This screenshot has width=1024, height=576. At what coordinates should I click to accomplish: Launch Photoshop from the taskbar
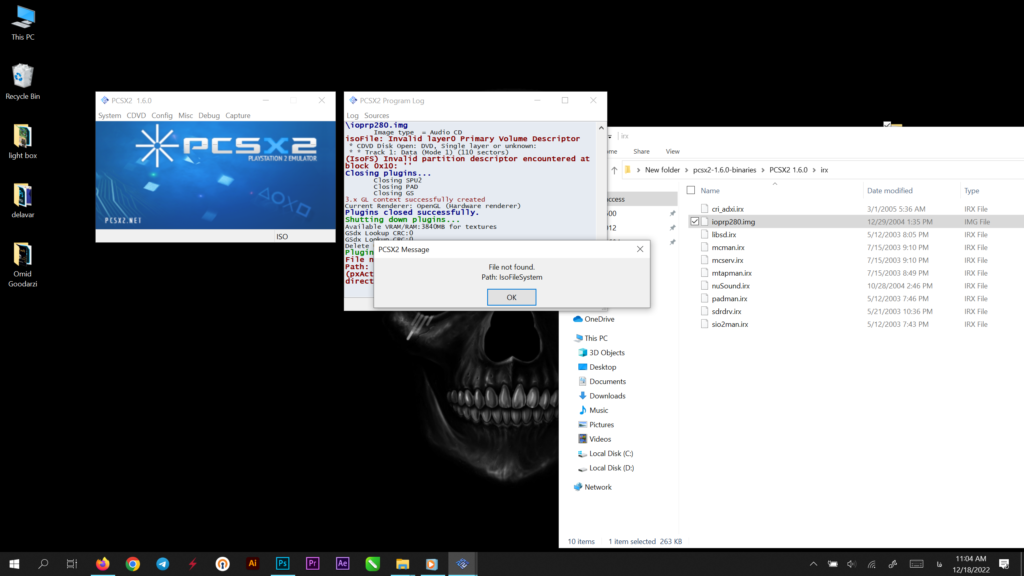283,564
